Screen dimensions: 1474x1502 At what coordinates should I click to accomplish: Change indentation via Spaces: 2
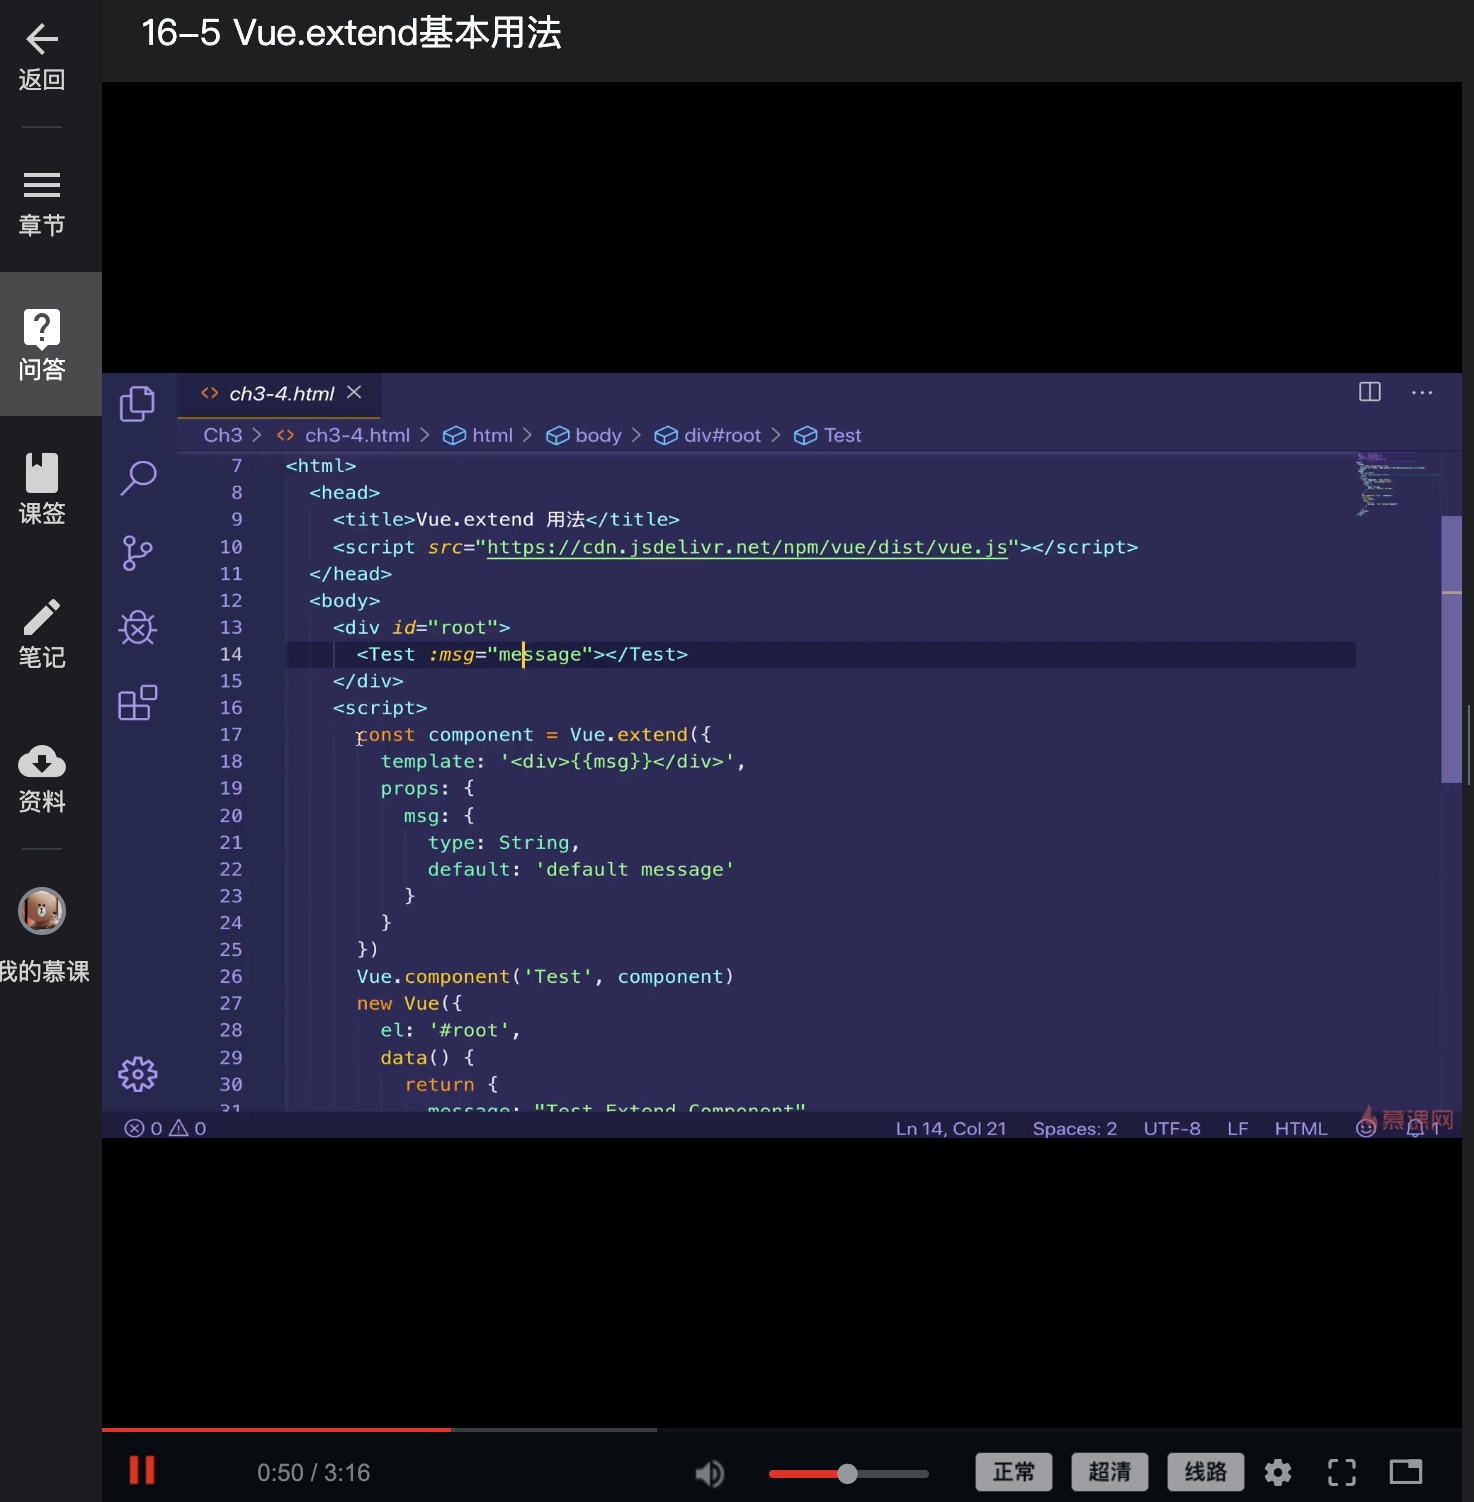pos(1075,1128)
